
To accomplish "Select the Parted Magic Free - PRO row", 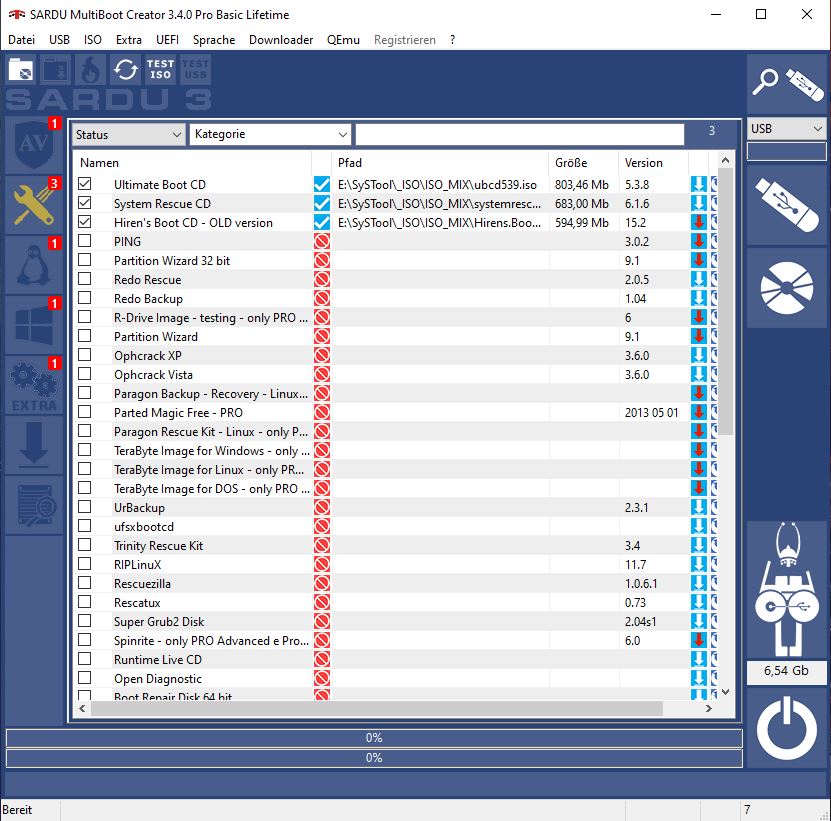I will click(x=395, y=412).
